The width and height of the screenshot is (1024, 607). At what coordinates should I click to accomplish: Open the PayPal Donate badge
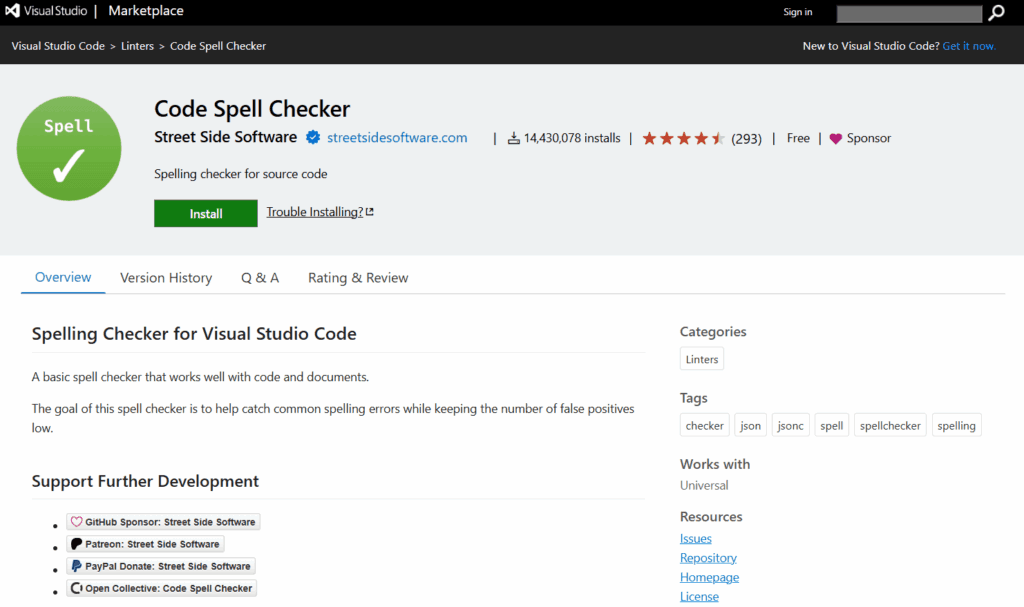(161, 566)
